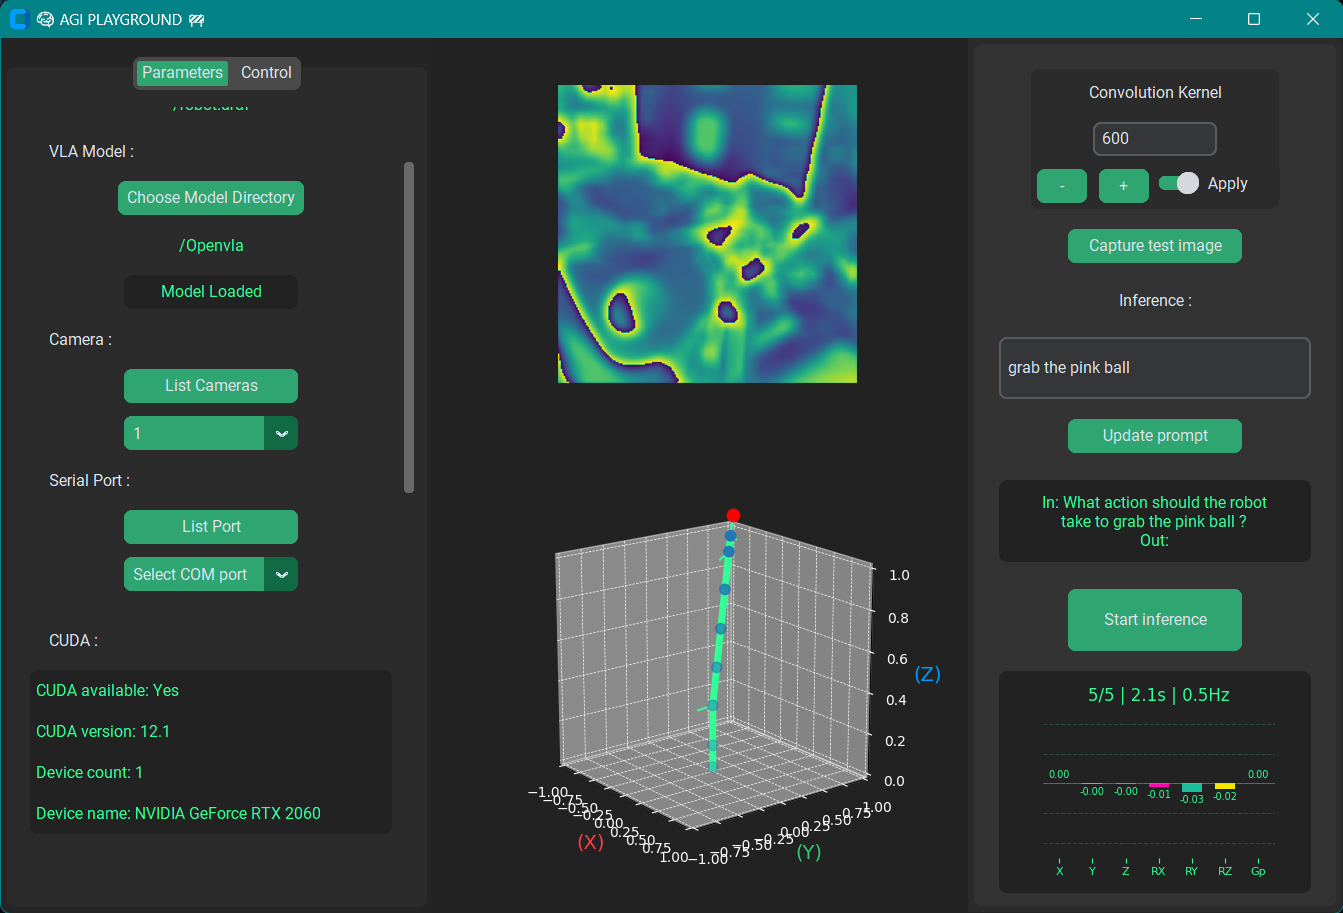
Task: Open the camera index dropdown arrow
Action: tap(281, 433)
